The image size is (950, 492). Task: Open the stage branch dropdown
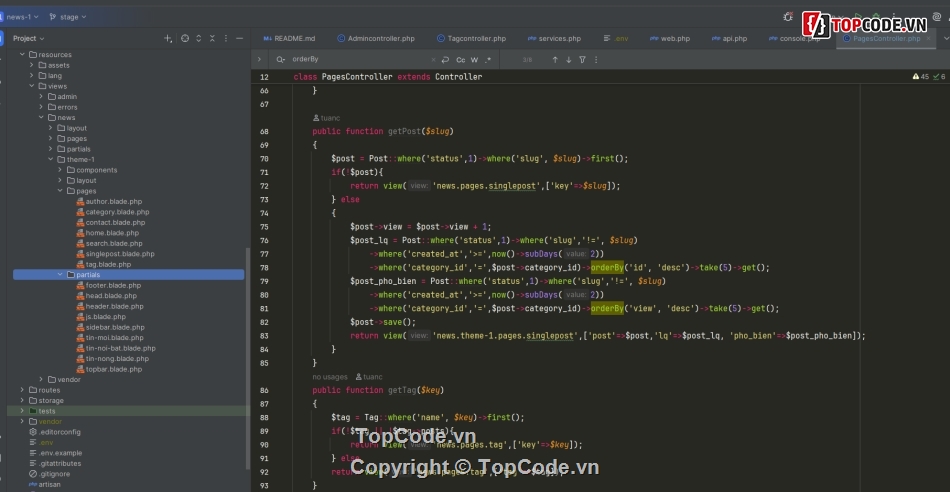pyautogui.click(x=68, y=17)
